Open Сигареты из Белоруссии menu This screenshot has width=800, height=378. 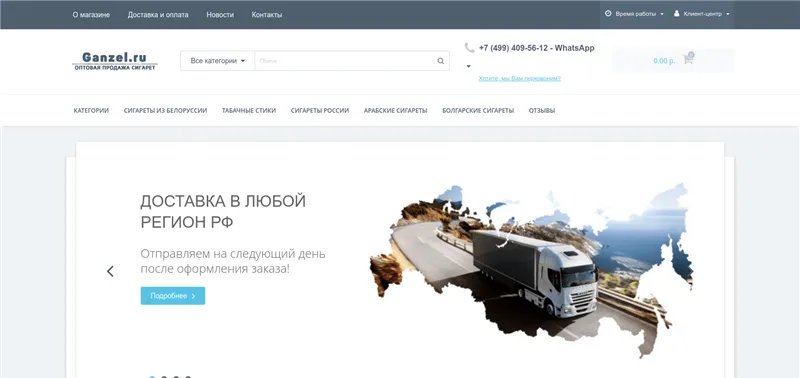click(x=165, y=111)
